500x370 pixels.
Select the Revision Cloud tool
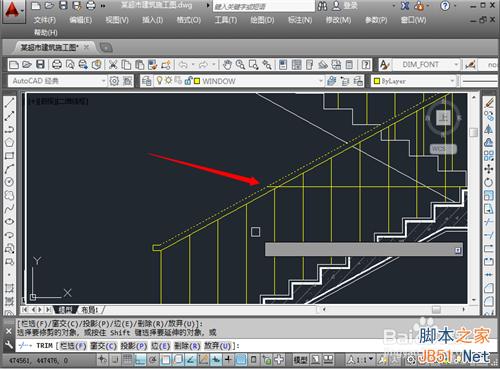click(x=9, y=195)
